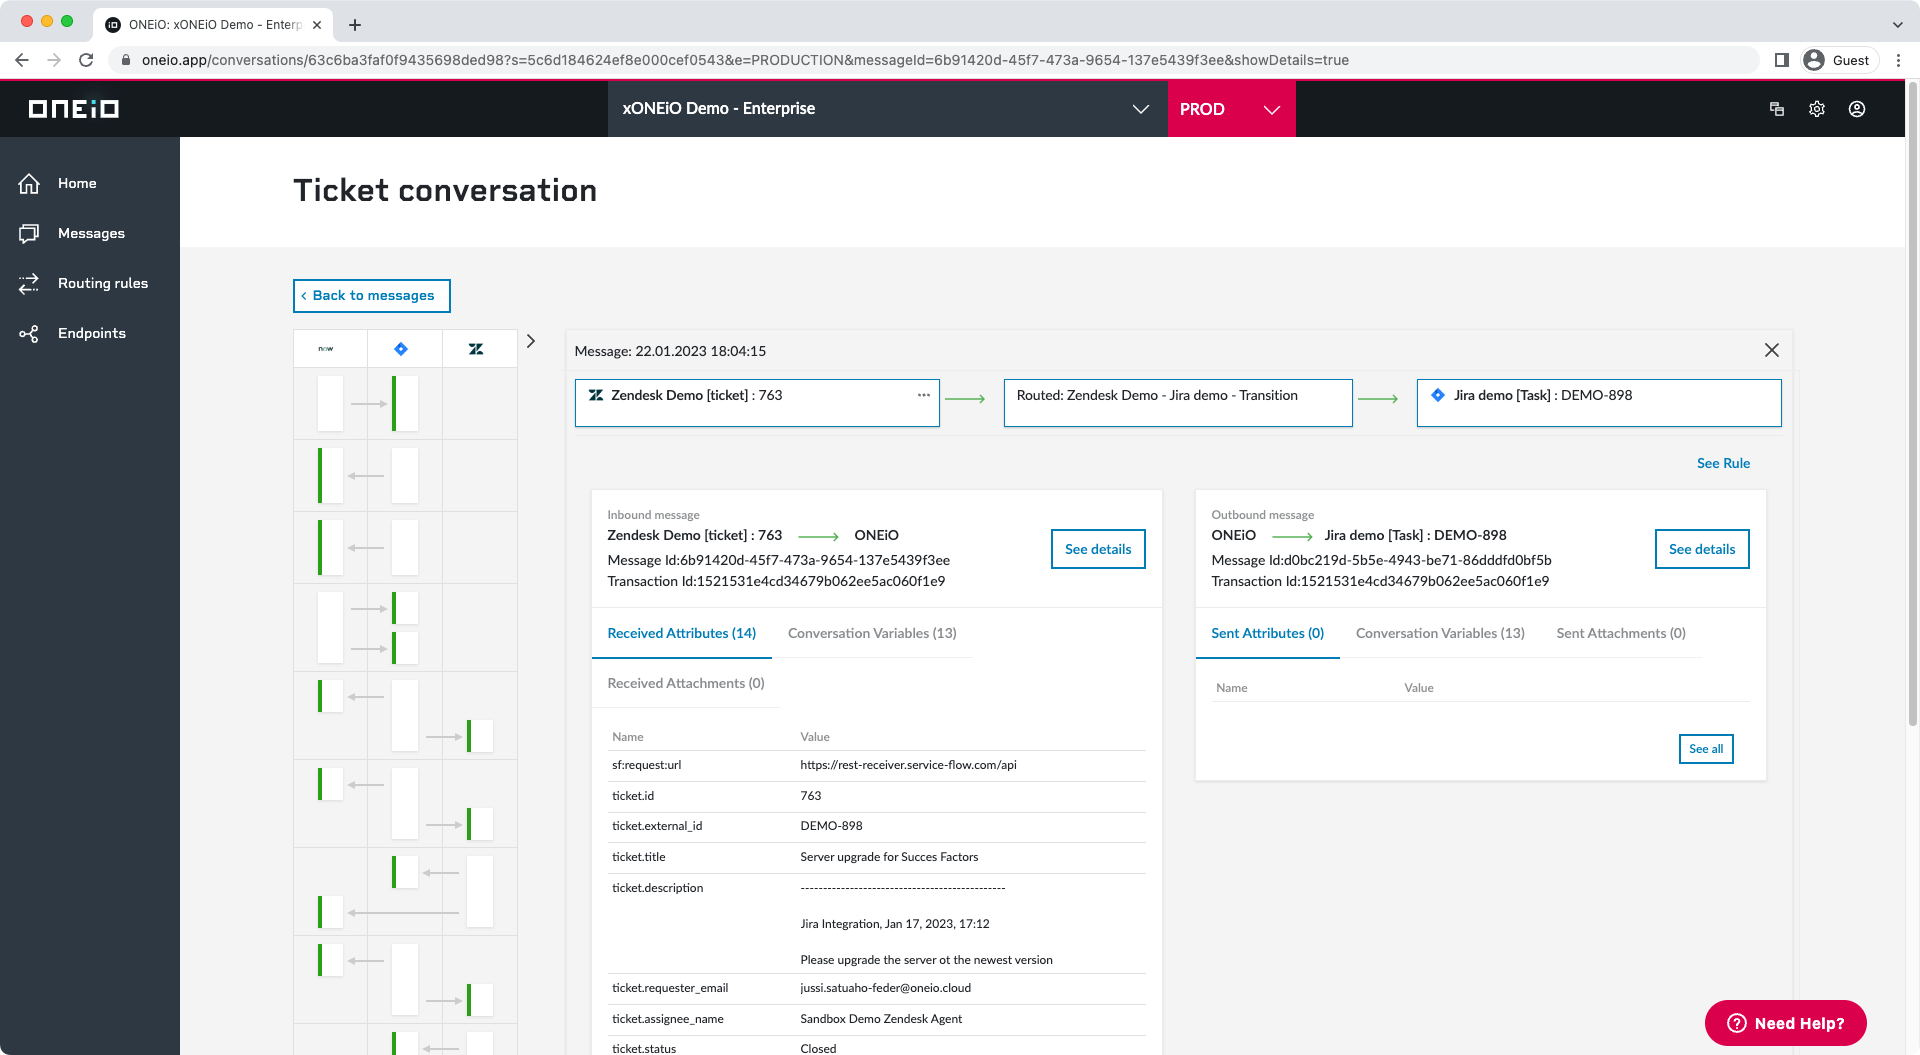
Task: Click the Jira icon on the outbound message card
Action: tap(1437, 395)
